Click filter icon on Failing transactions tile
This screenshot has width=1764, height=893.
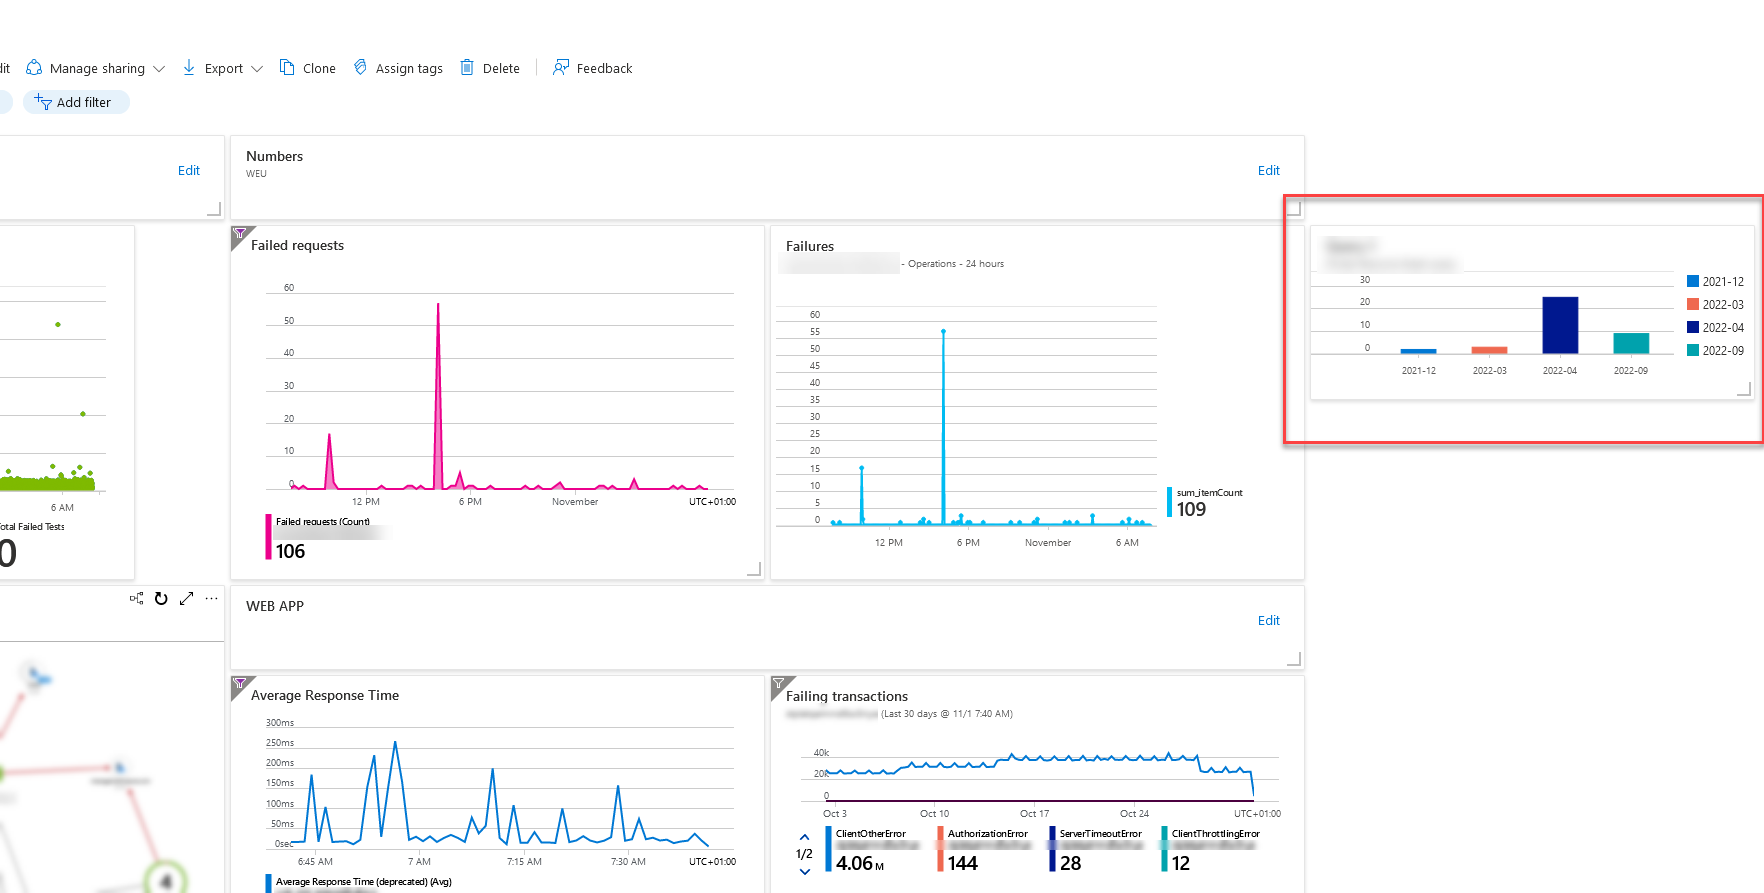tap(779, 684)
